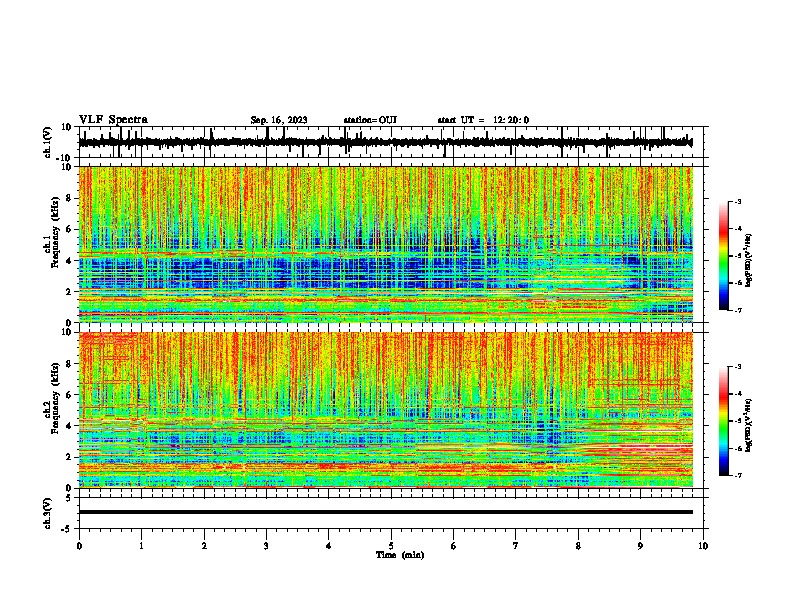
Task: Click the "Time (min)" axis label
Action: tap(400, 555)
